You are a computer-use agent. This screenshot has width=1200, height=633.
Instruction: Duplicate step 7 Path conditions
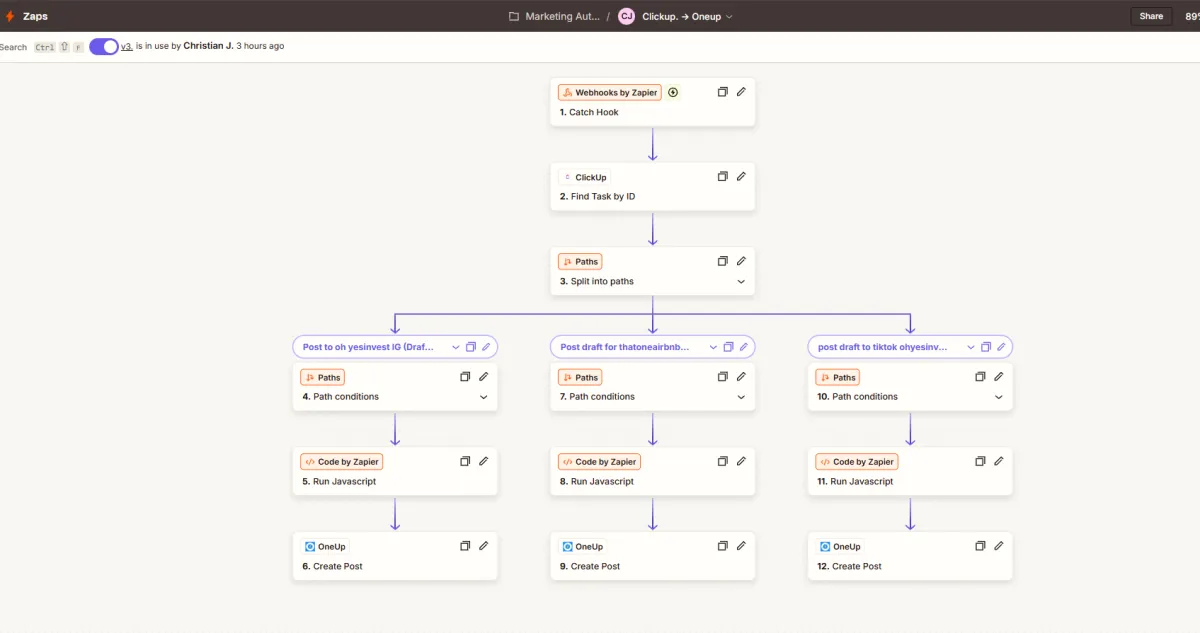point(723,377)
